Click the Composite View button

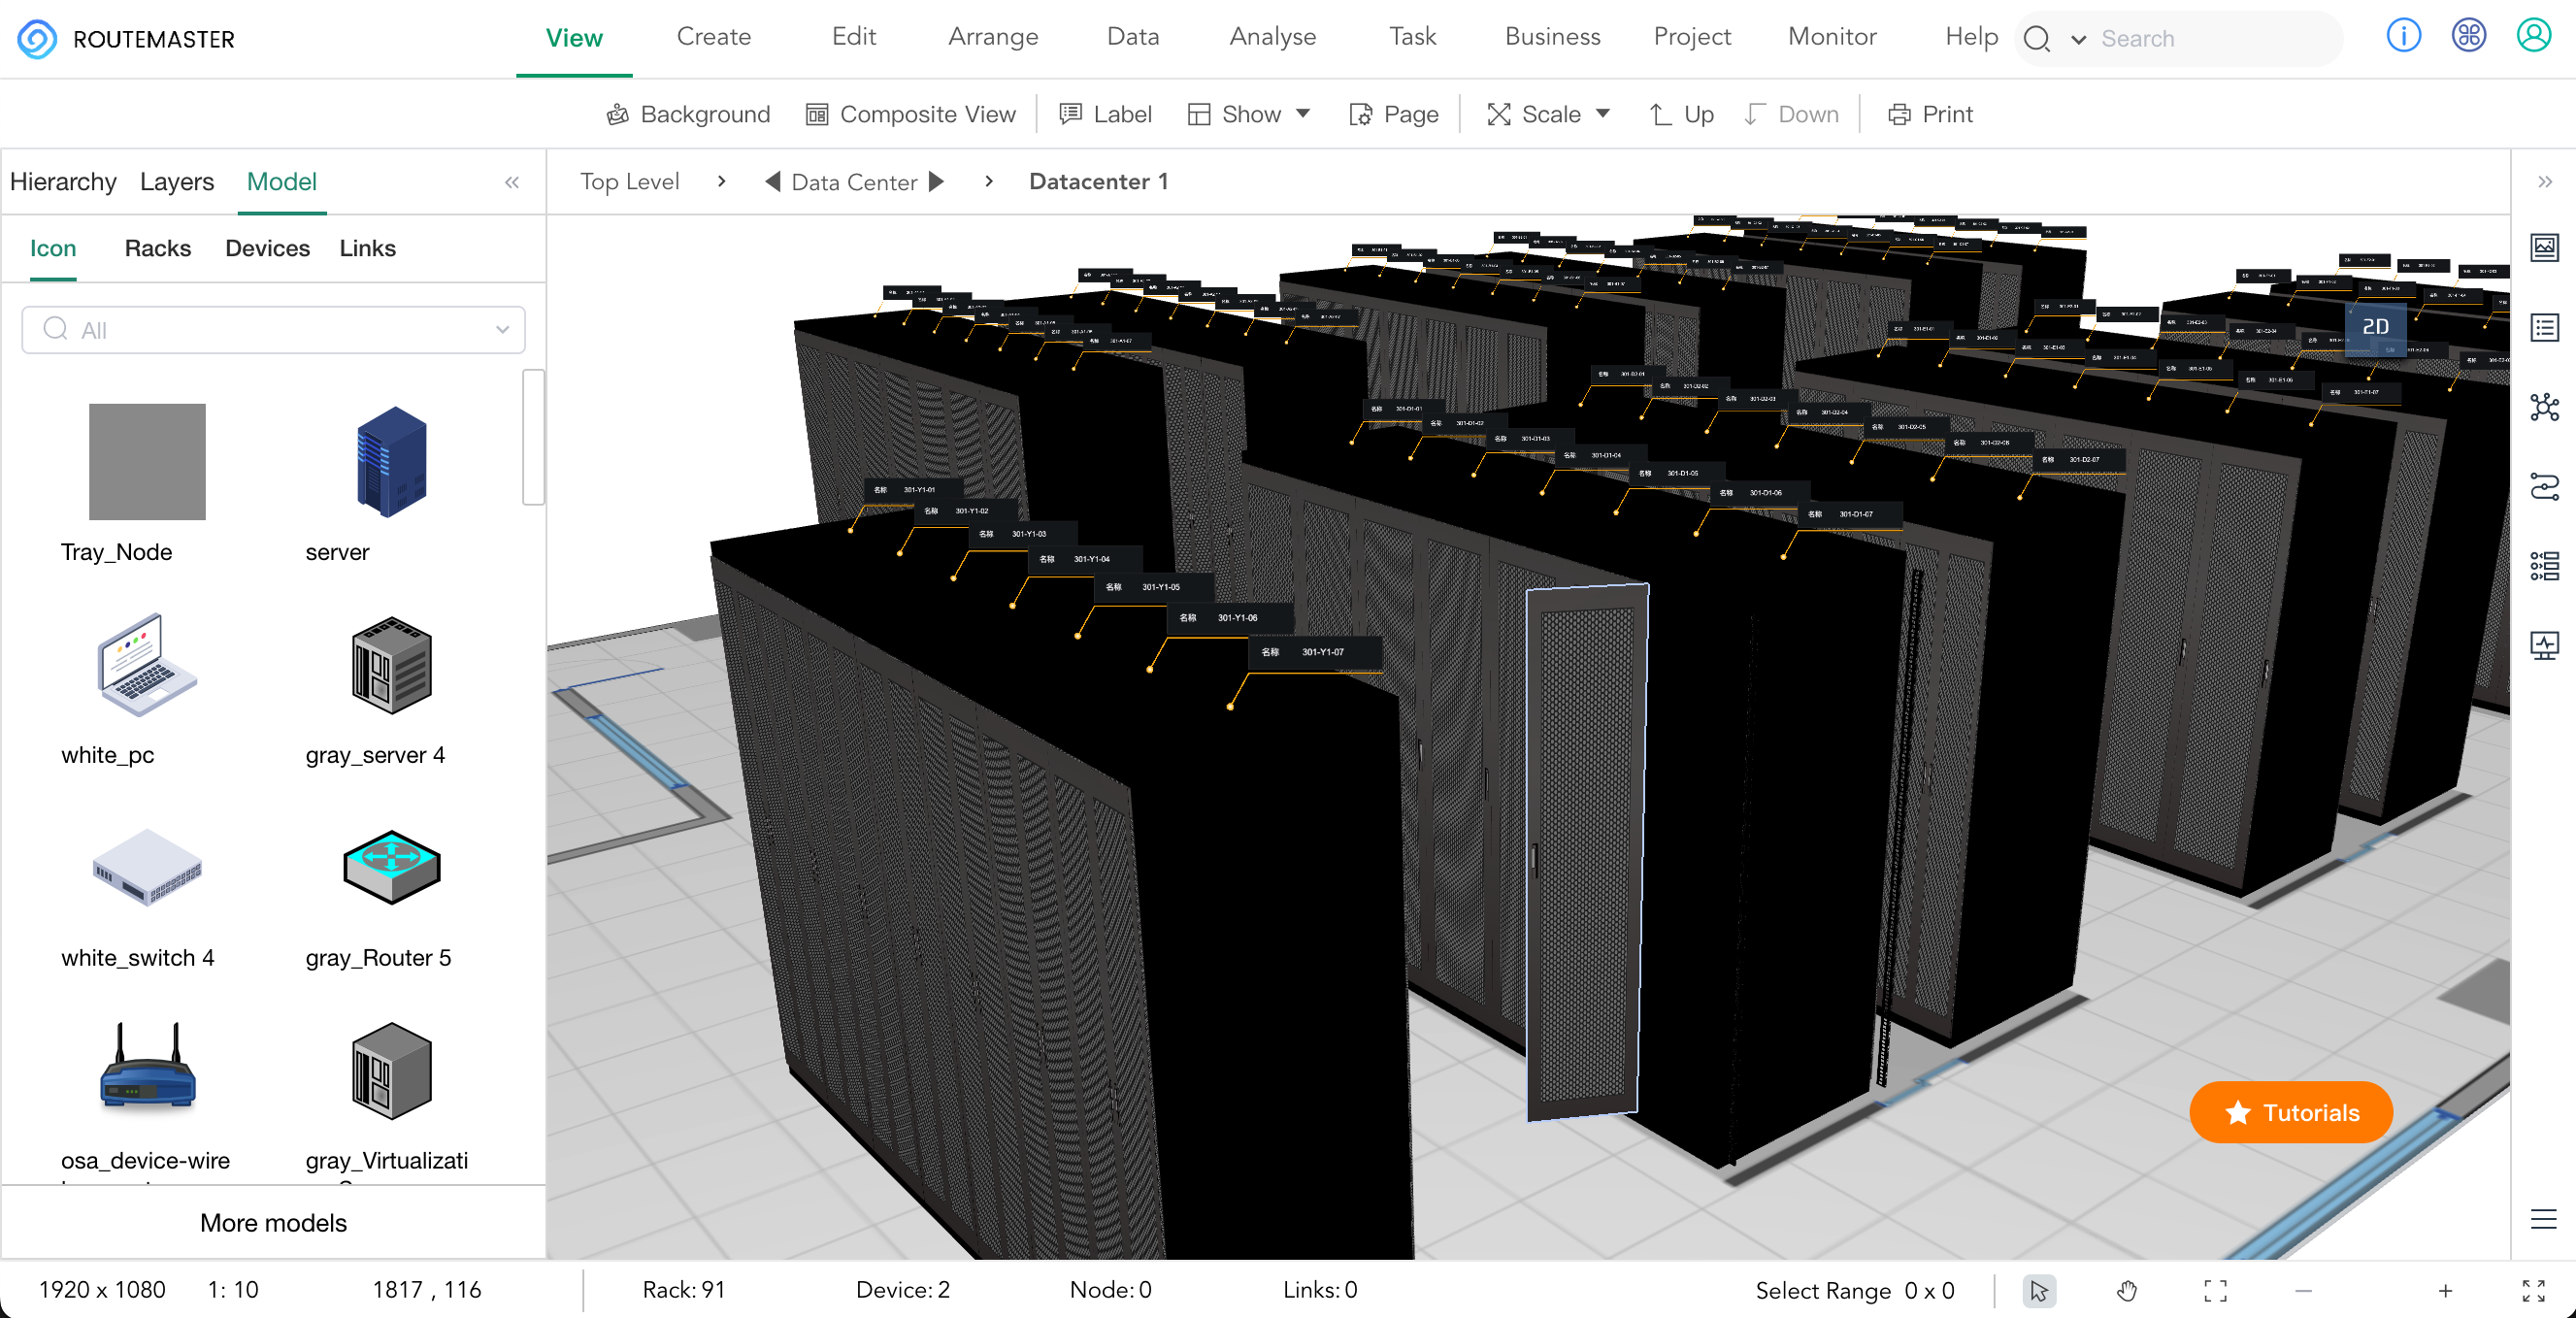(910, 114)
